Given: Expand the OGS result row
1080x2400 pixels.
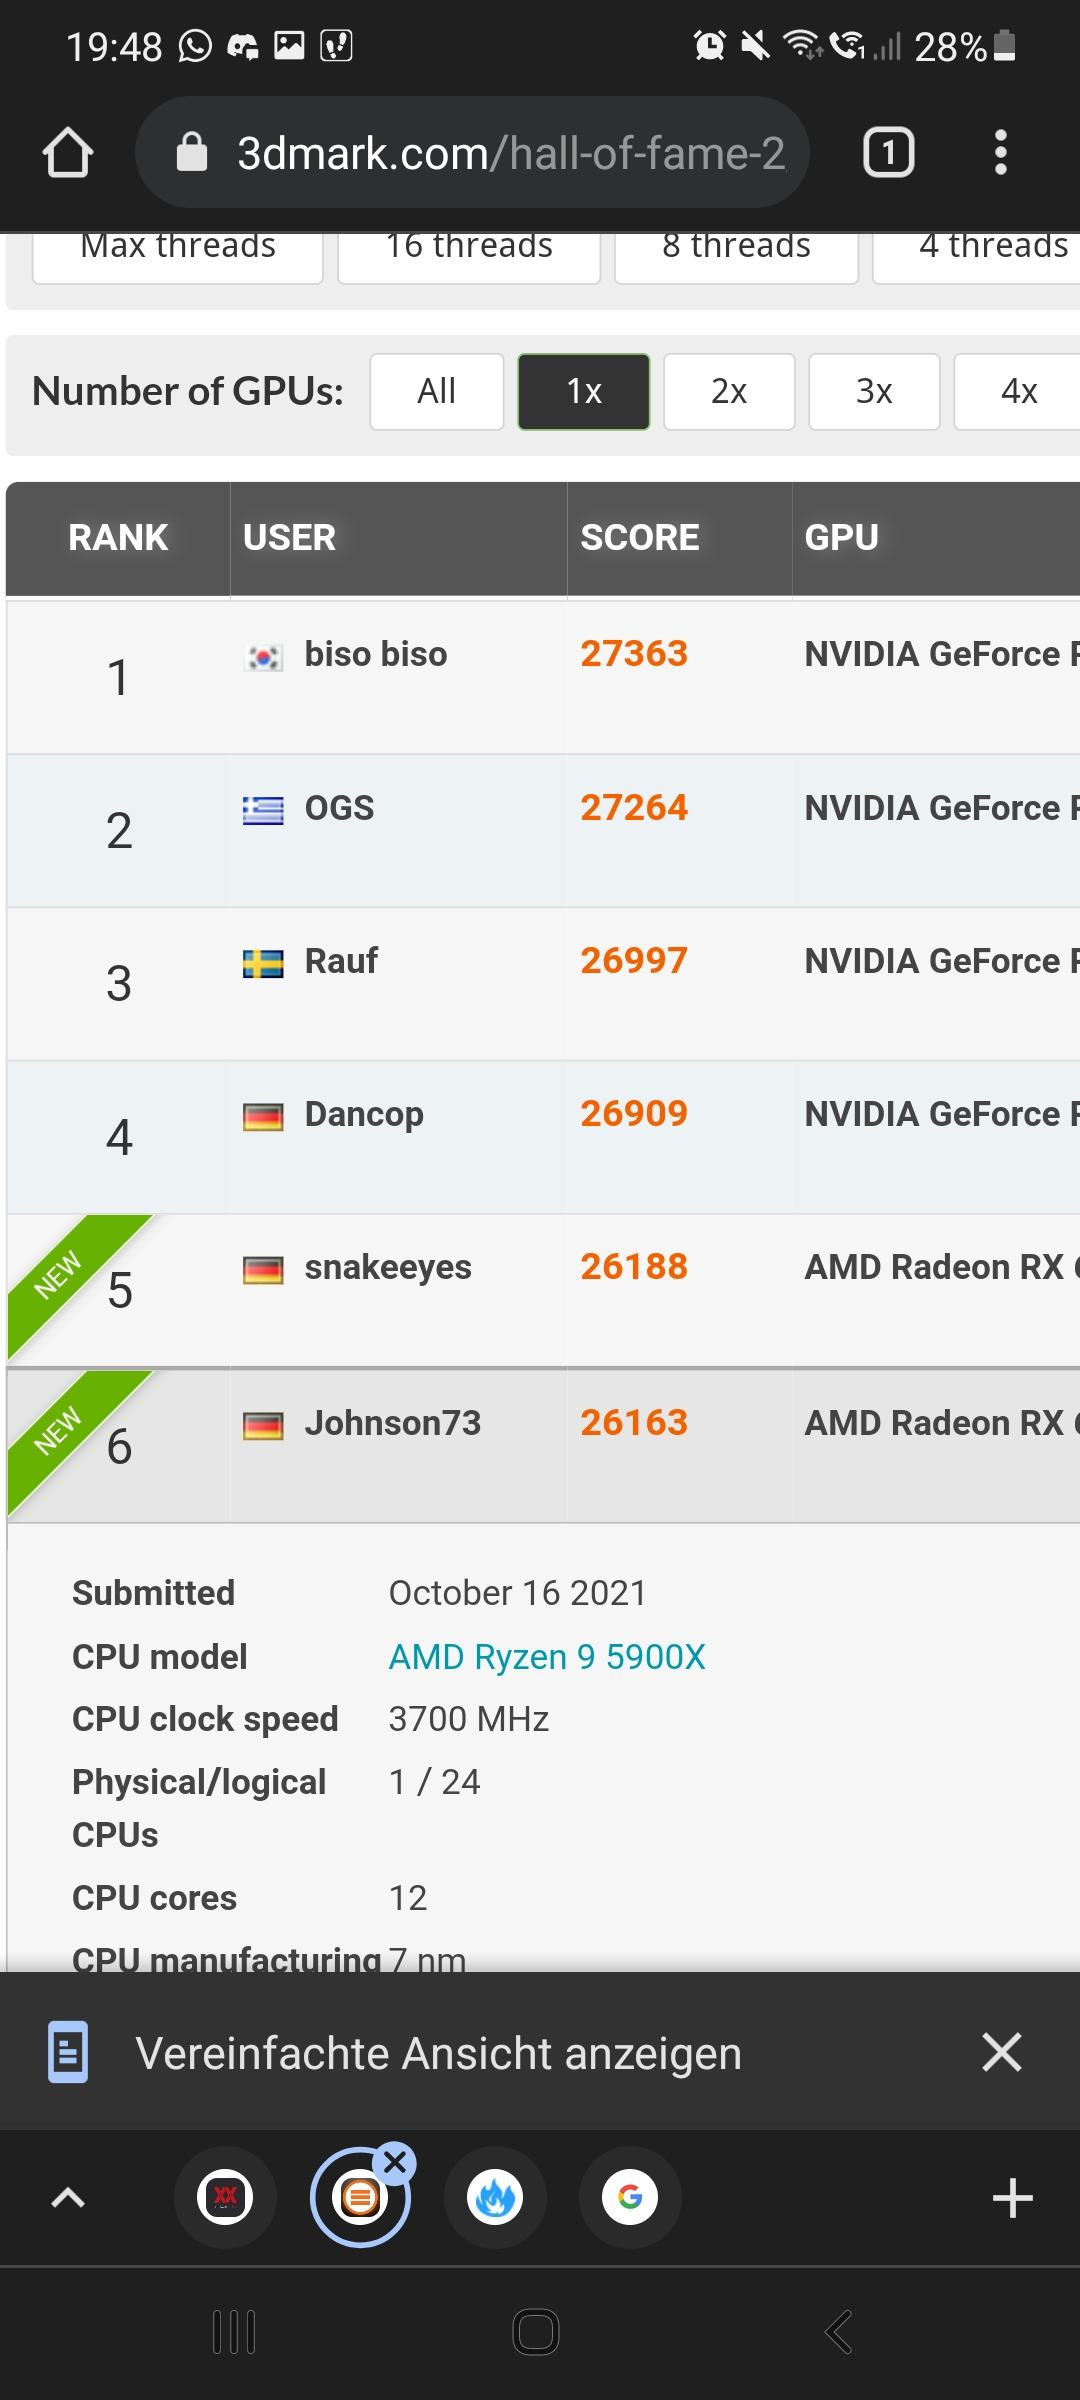Looking at the screenshot, I should point(543,831).
